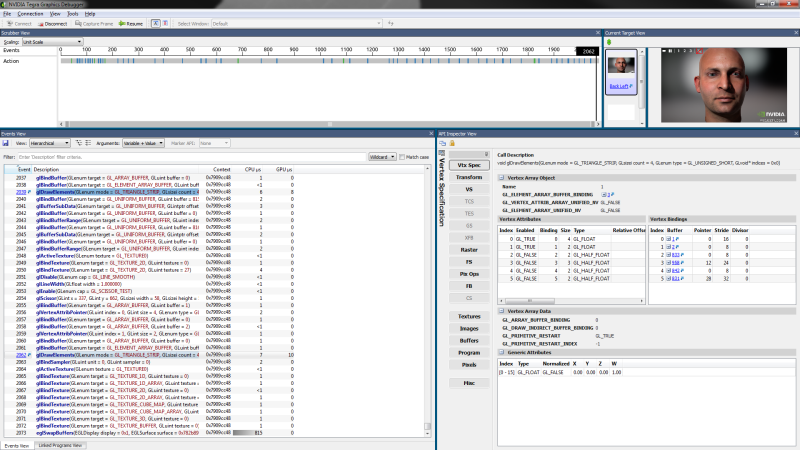Open buffer 833 link in Vertex Bindings
Screen dimensions: 800x450
[675, 255]
